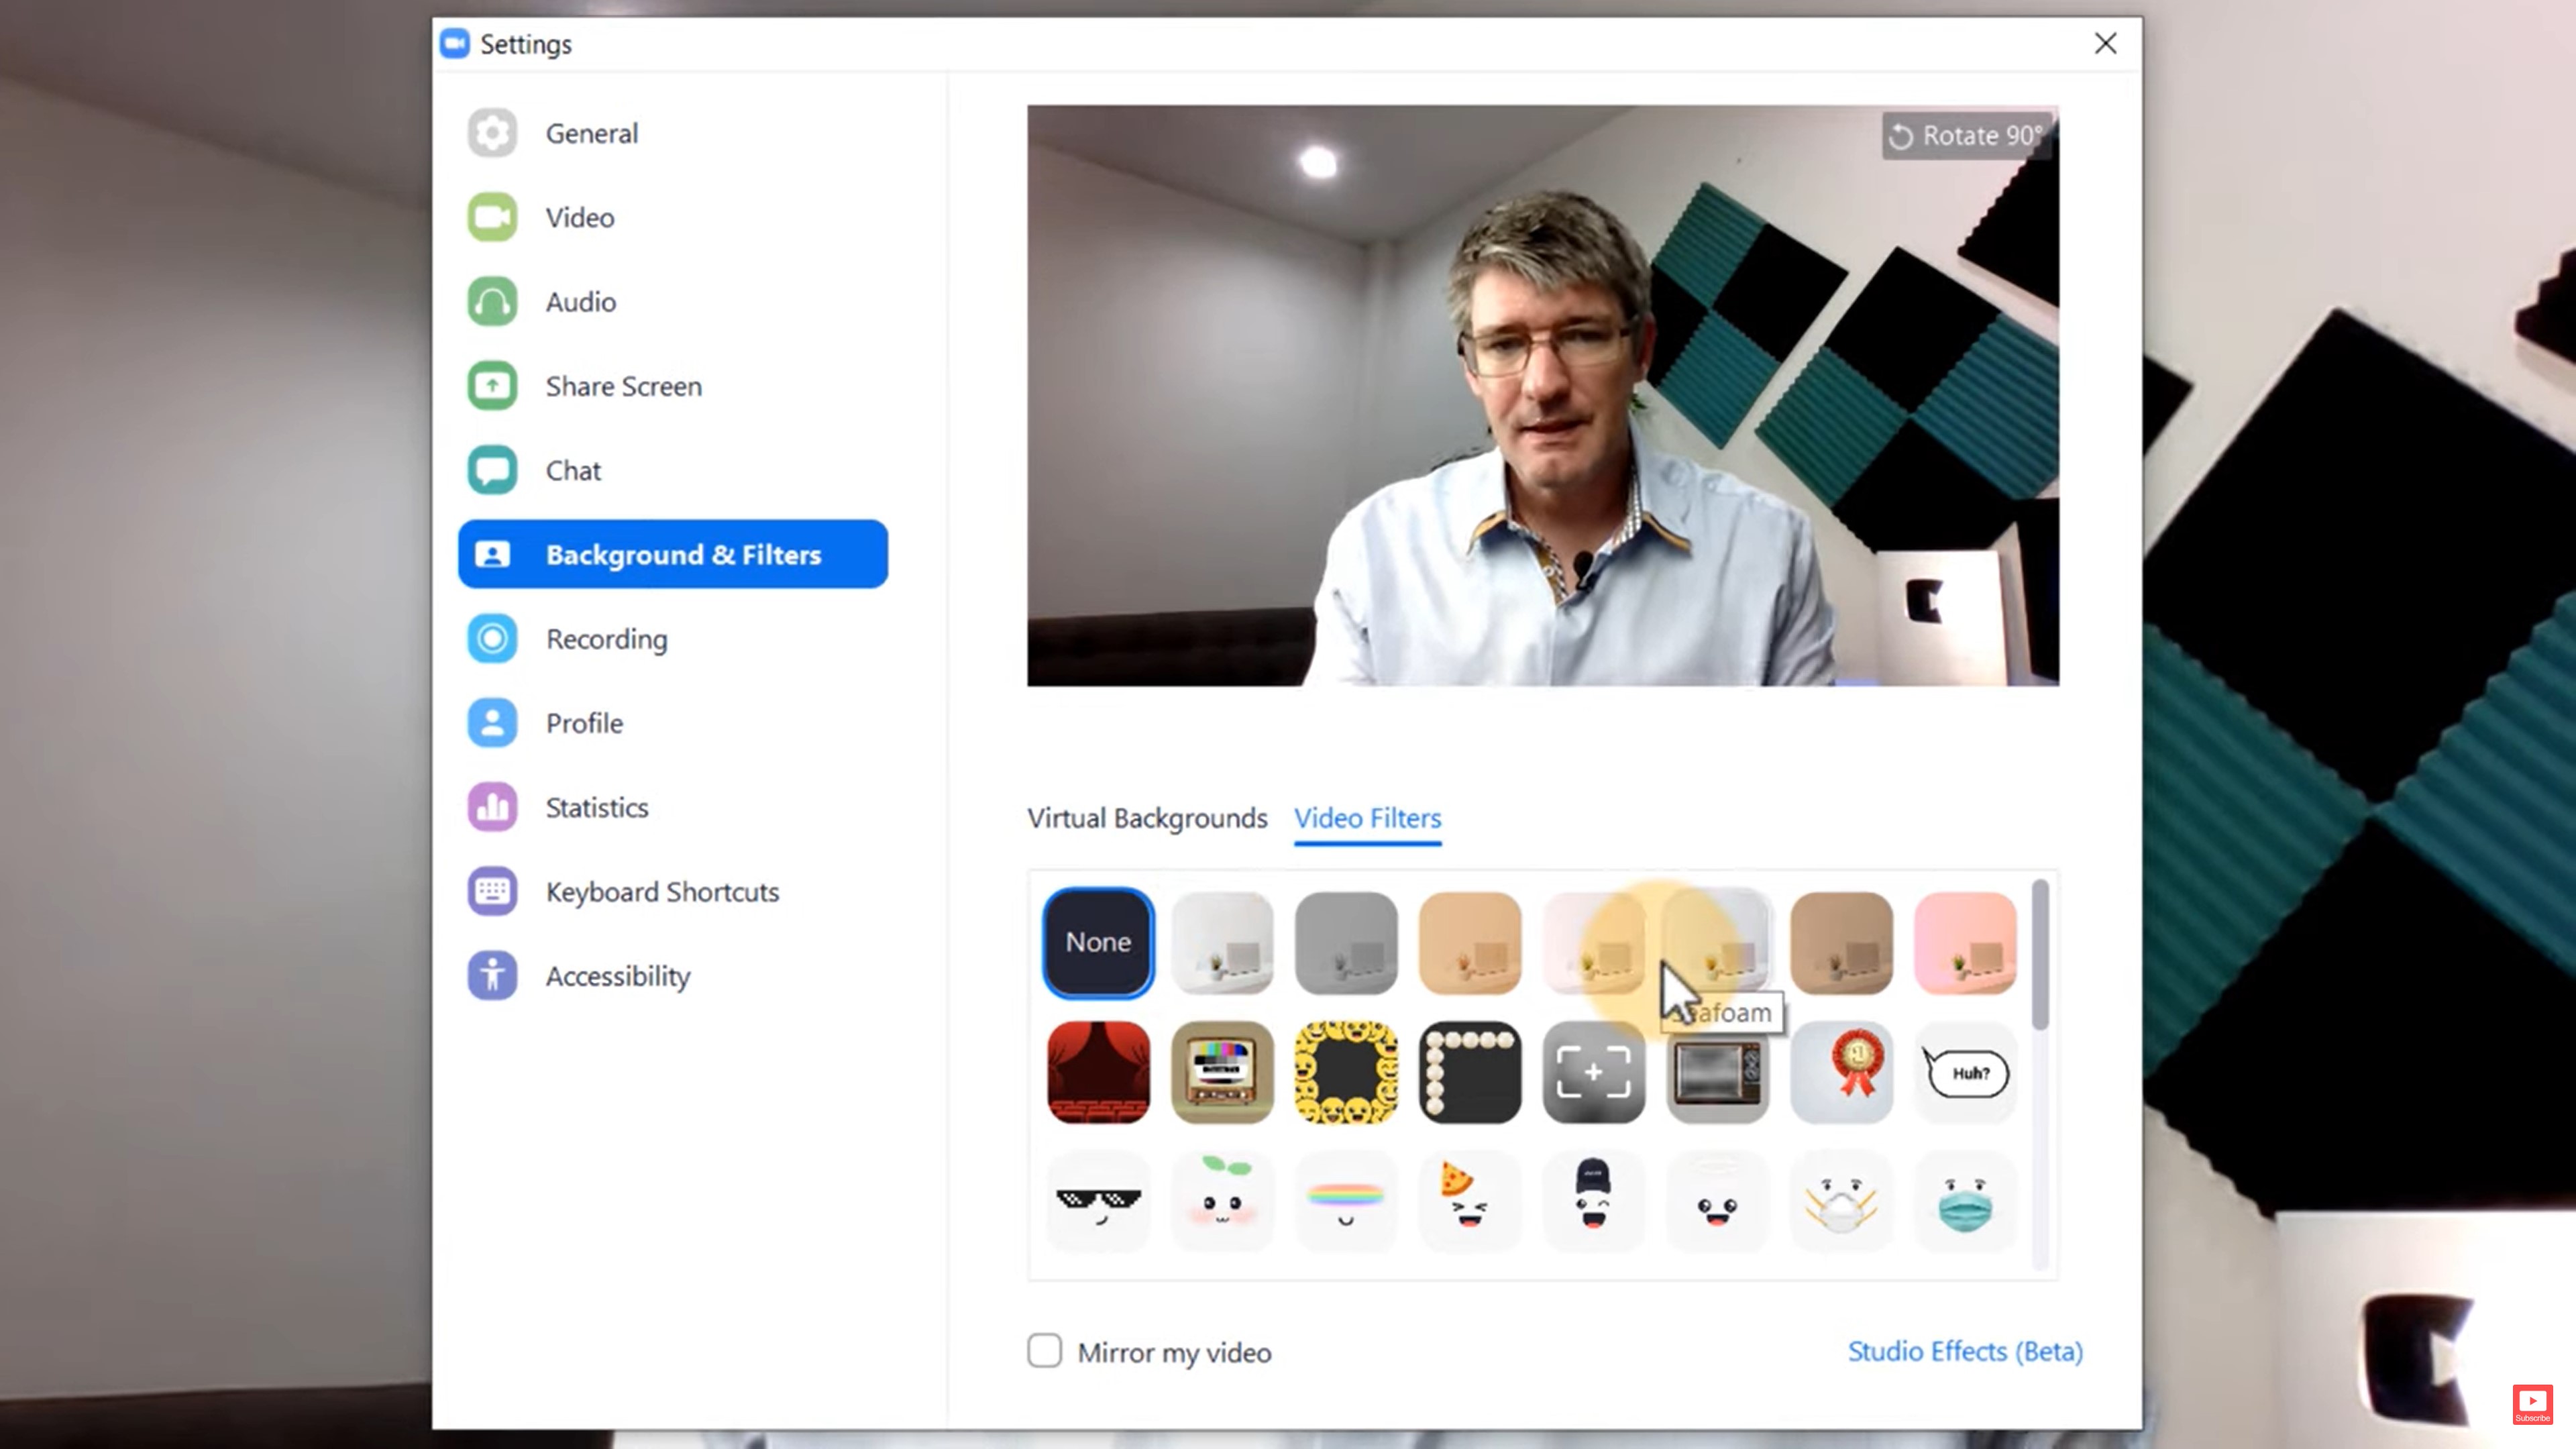Open Studio Effects Beta settings
Viewport: 2576px width, 1449px height.
(1962, 1350)
